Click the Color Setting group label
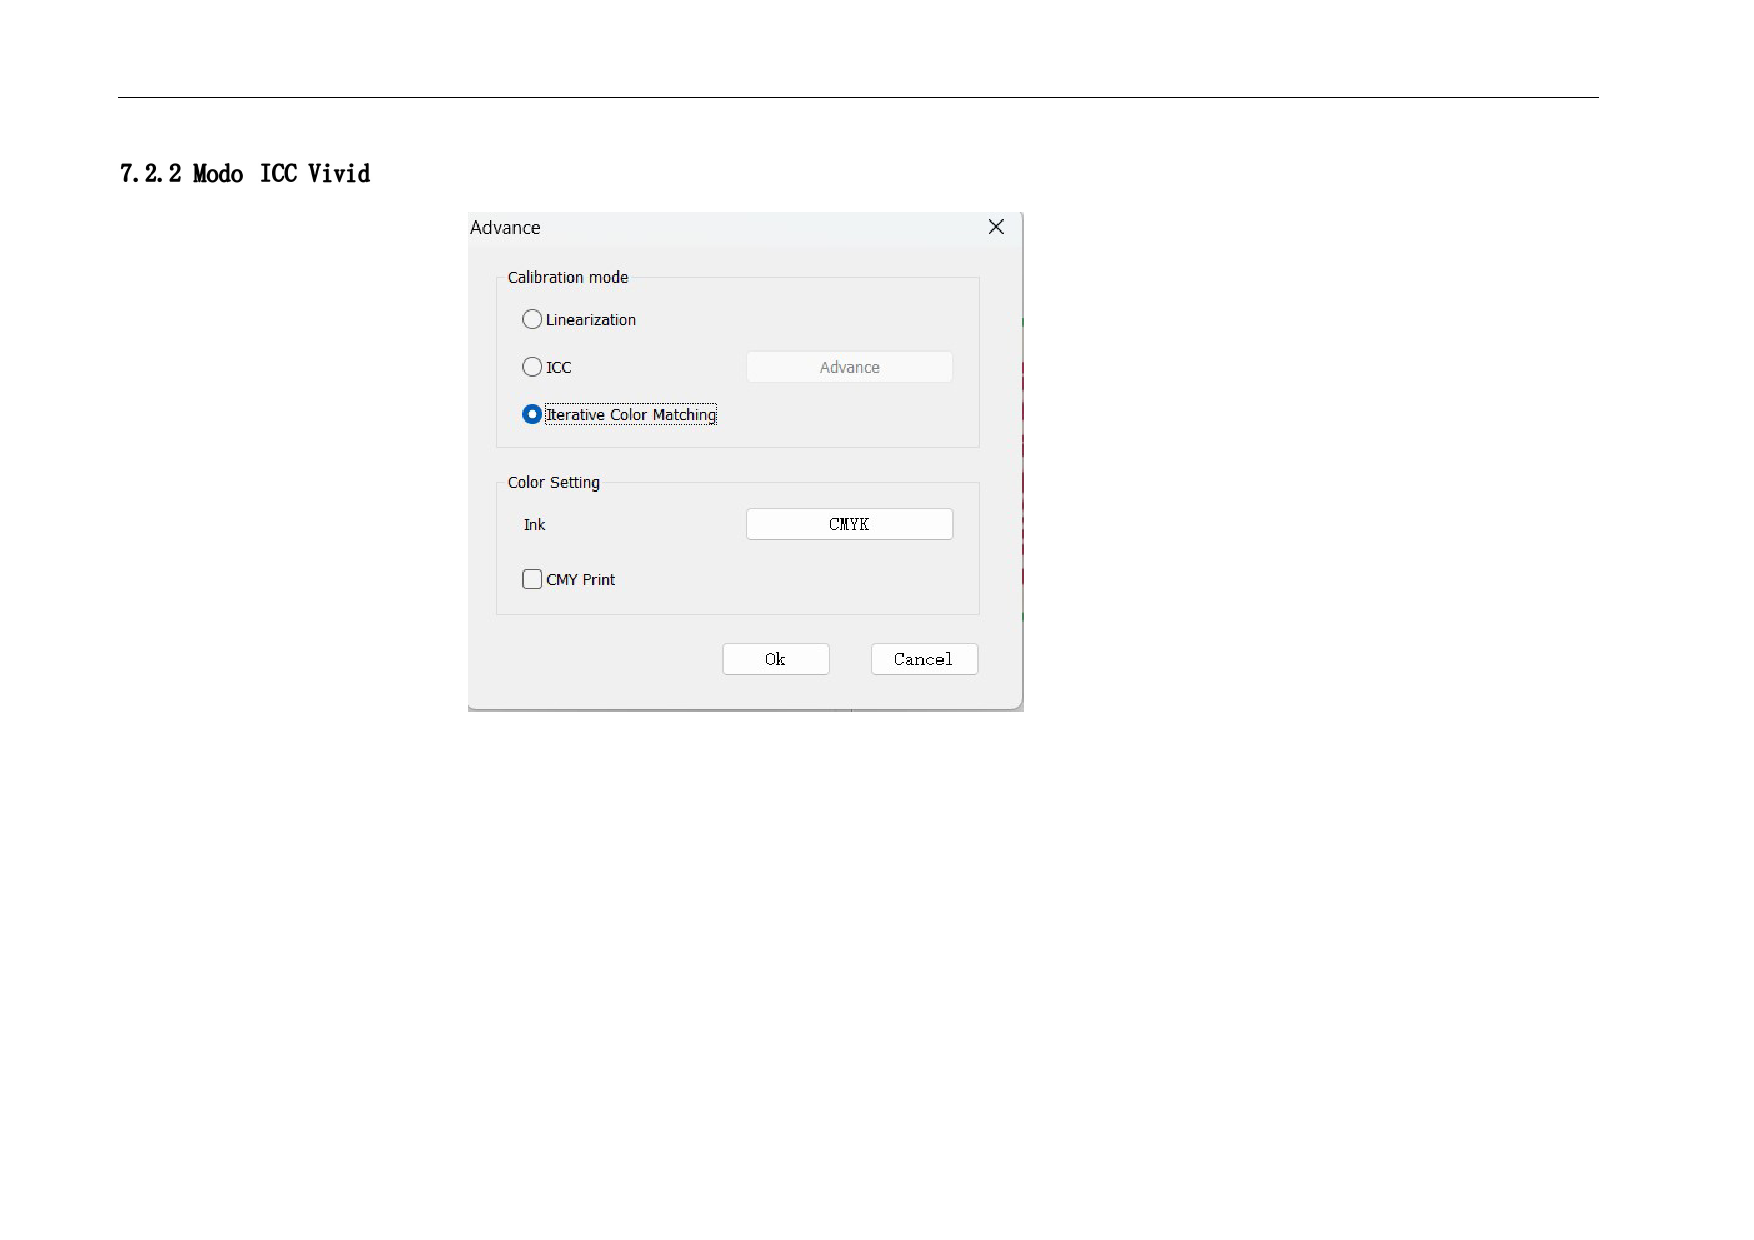Viewport: 1754px width, 1240px height. pos(553,483)
